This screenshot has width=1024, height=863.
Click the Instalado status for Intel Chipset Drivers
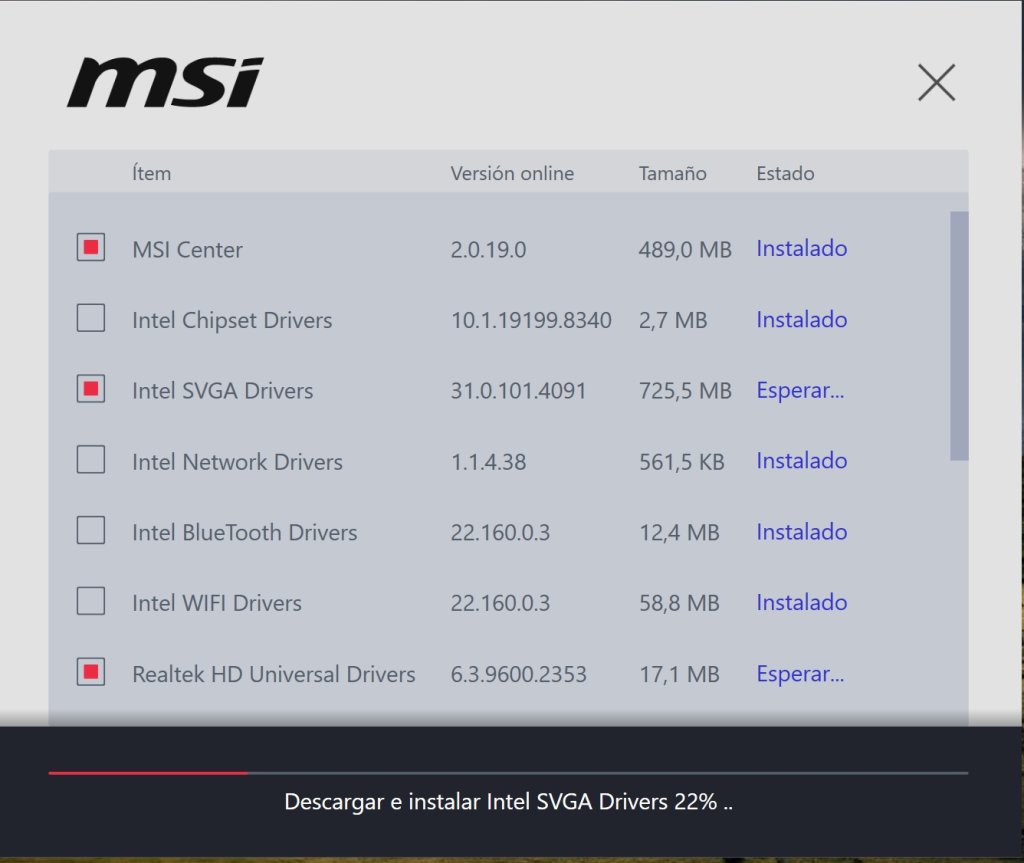point(802,319)
